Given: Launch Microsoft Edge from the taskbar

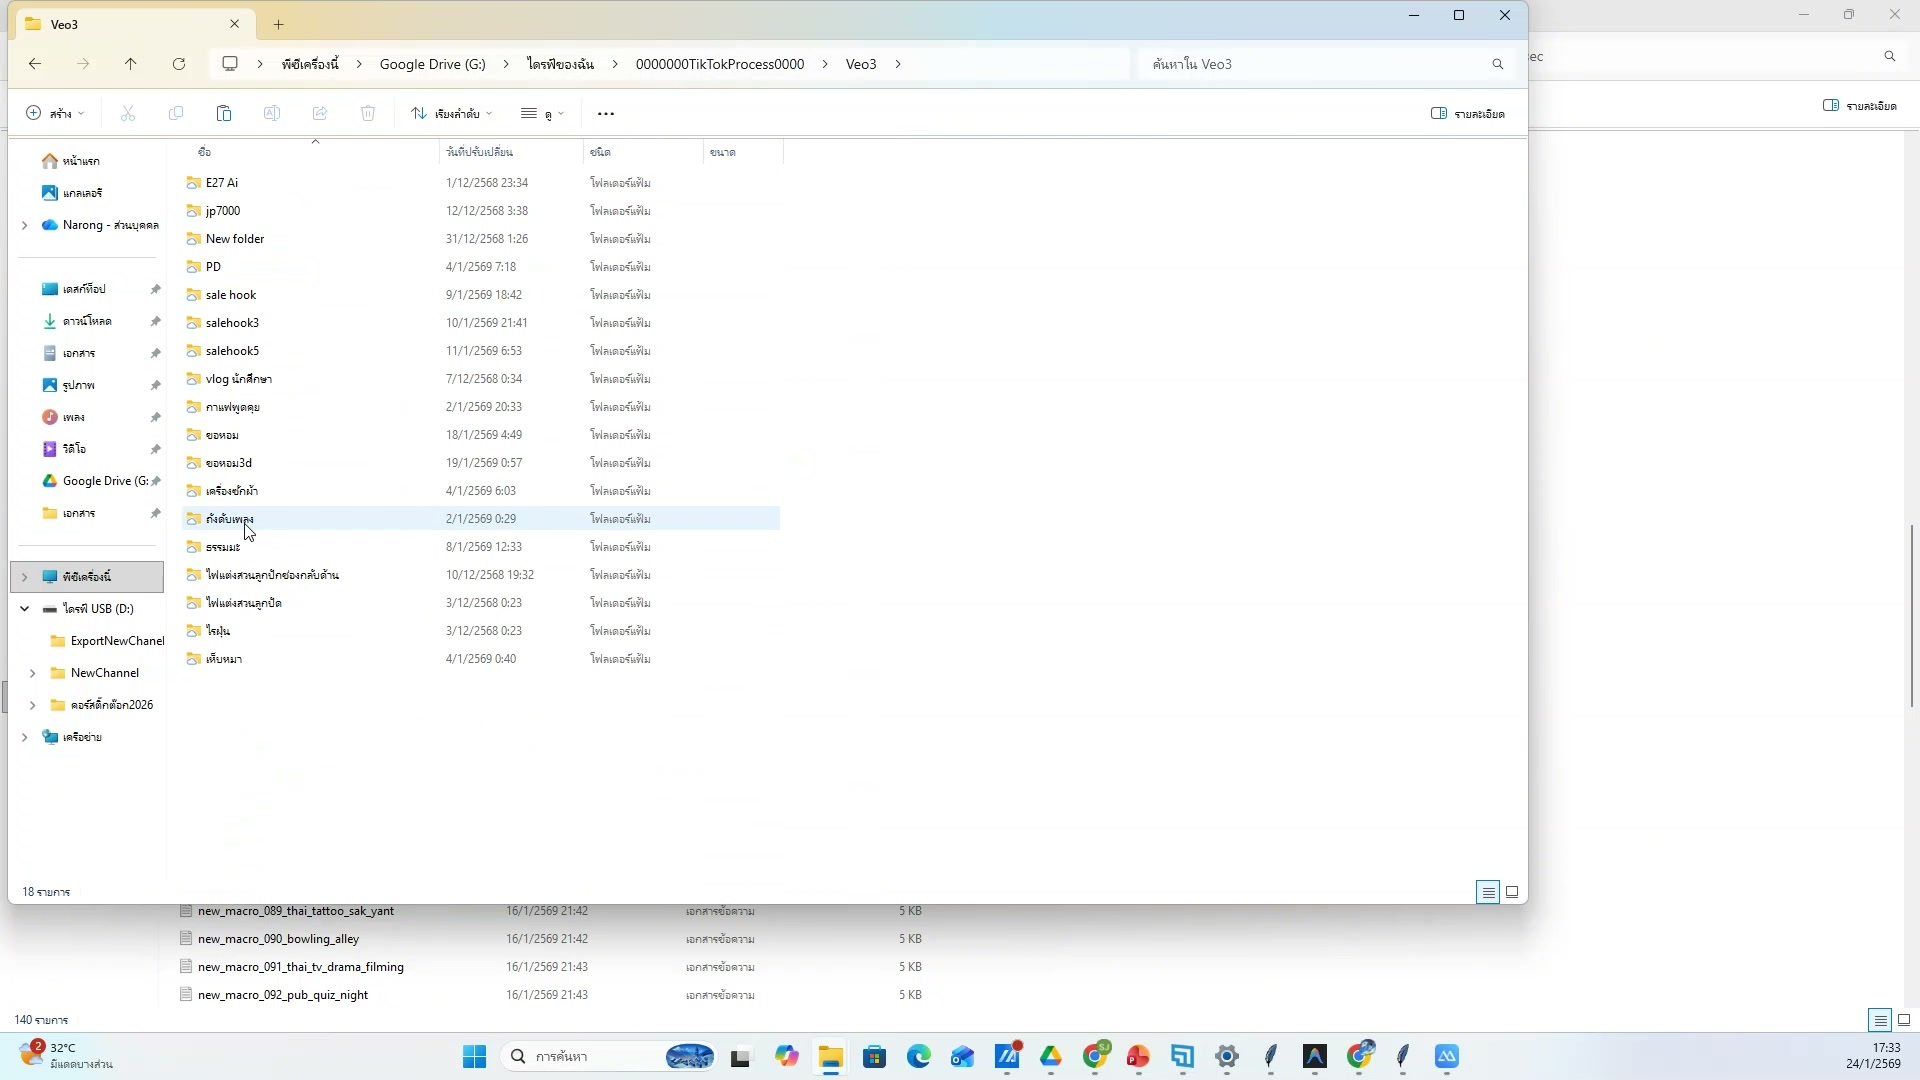Looking at the screenshot, I should click(919, 1057).
